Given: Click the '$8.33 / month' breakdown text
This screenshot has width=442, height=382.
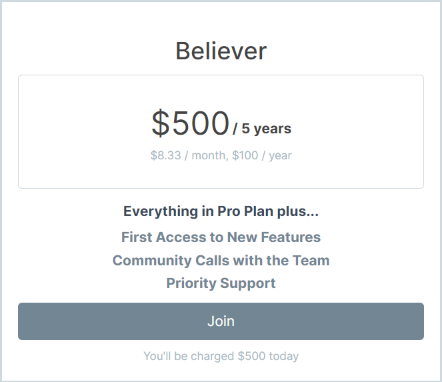Looking at the screenshot, I should point(188,155).
